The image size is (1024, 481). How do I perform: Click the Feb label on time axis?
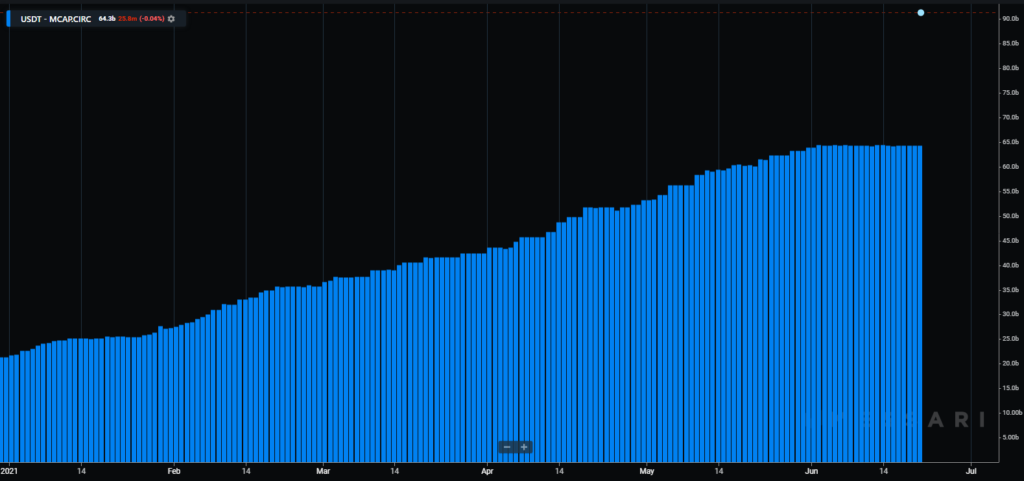(173, 469)
